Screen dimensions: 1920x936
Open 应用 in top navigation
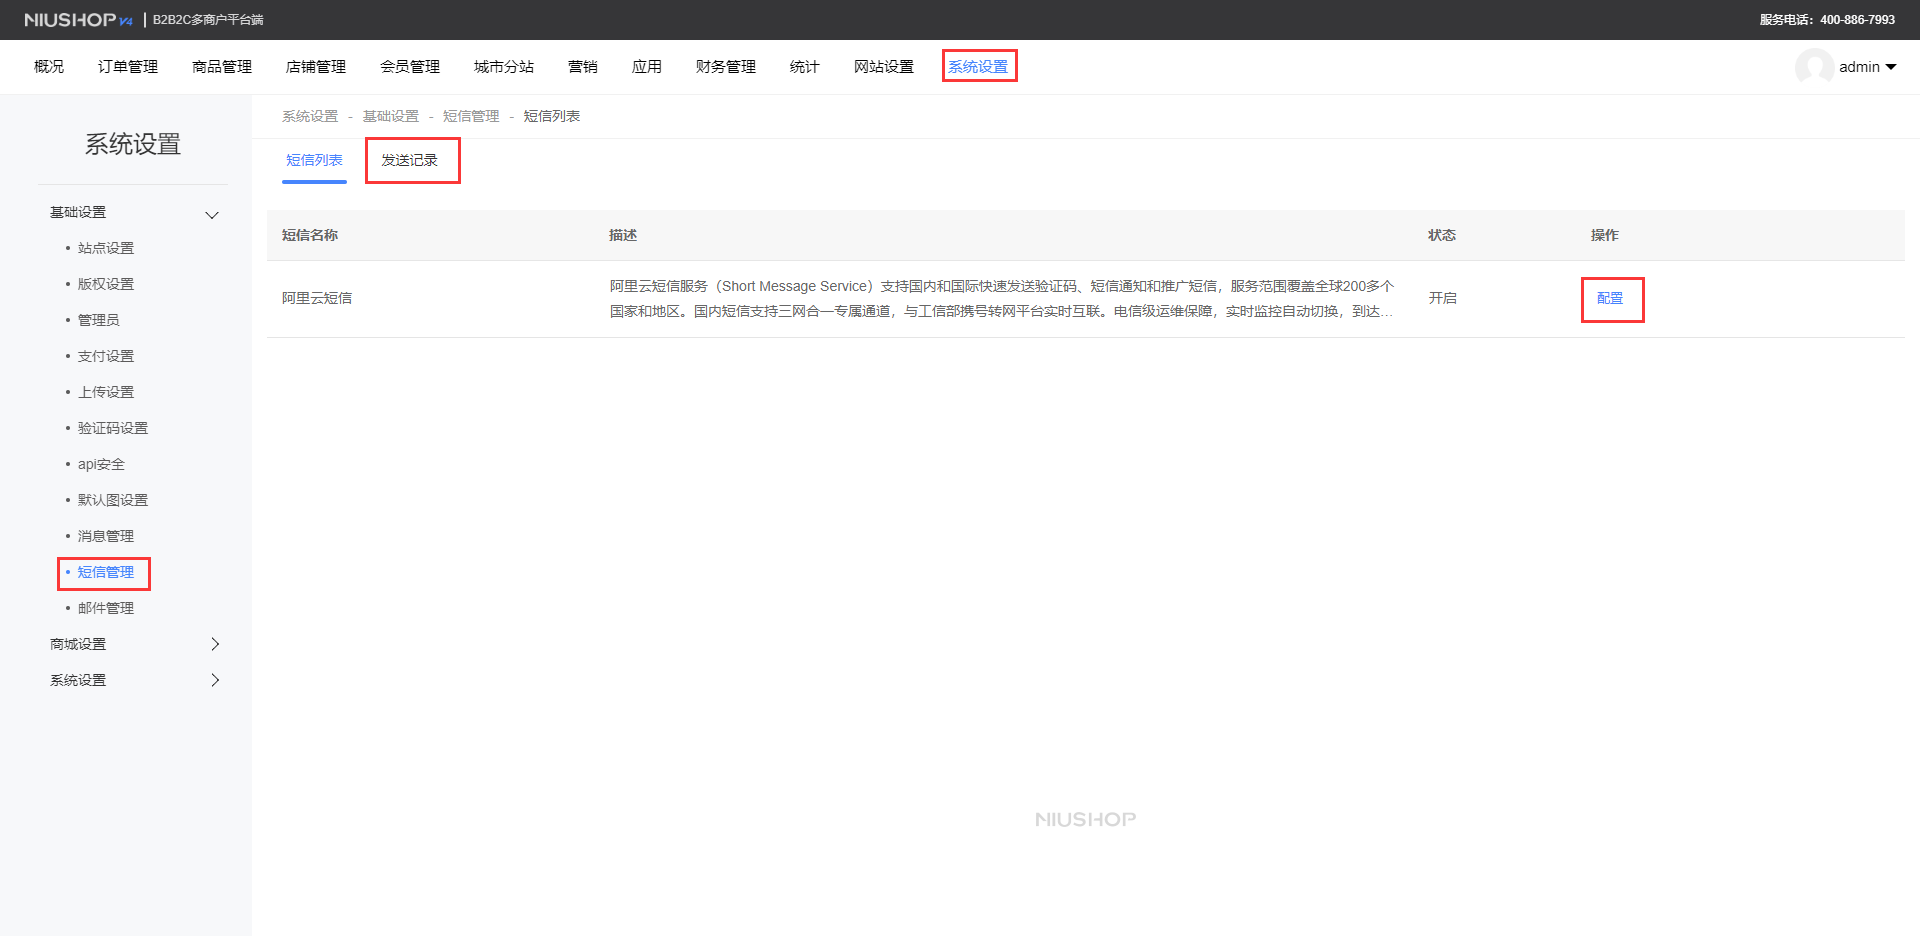[x=647, y=67]
